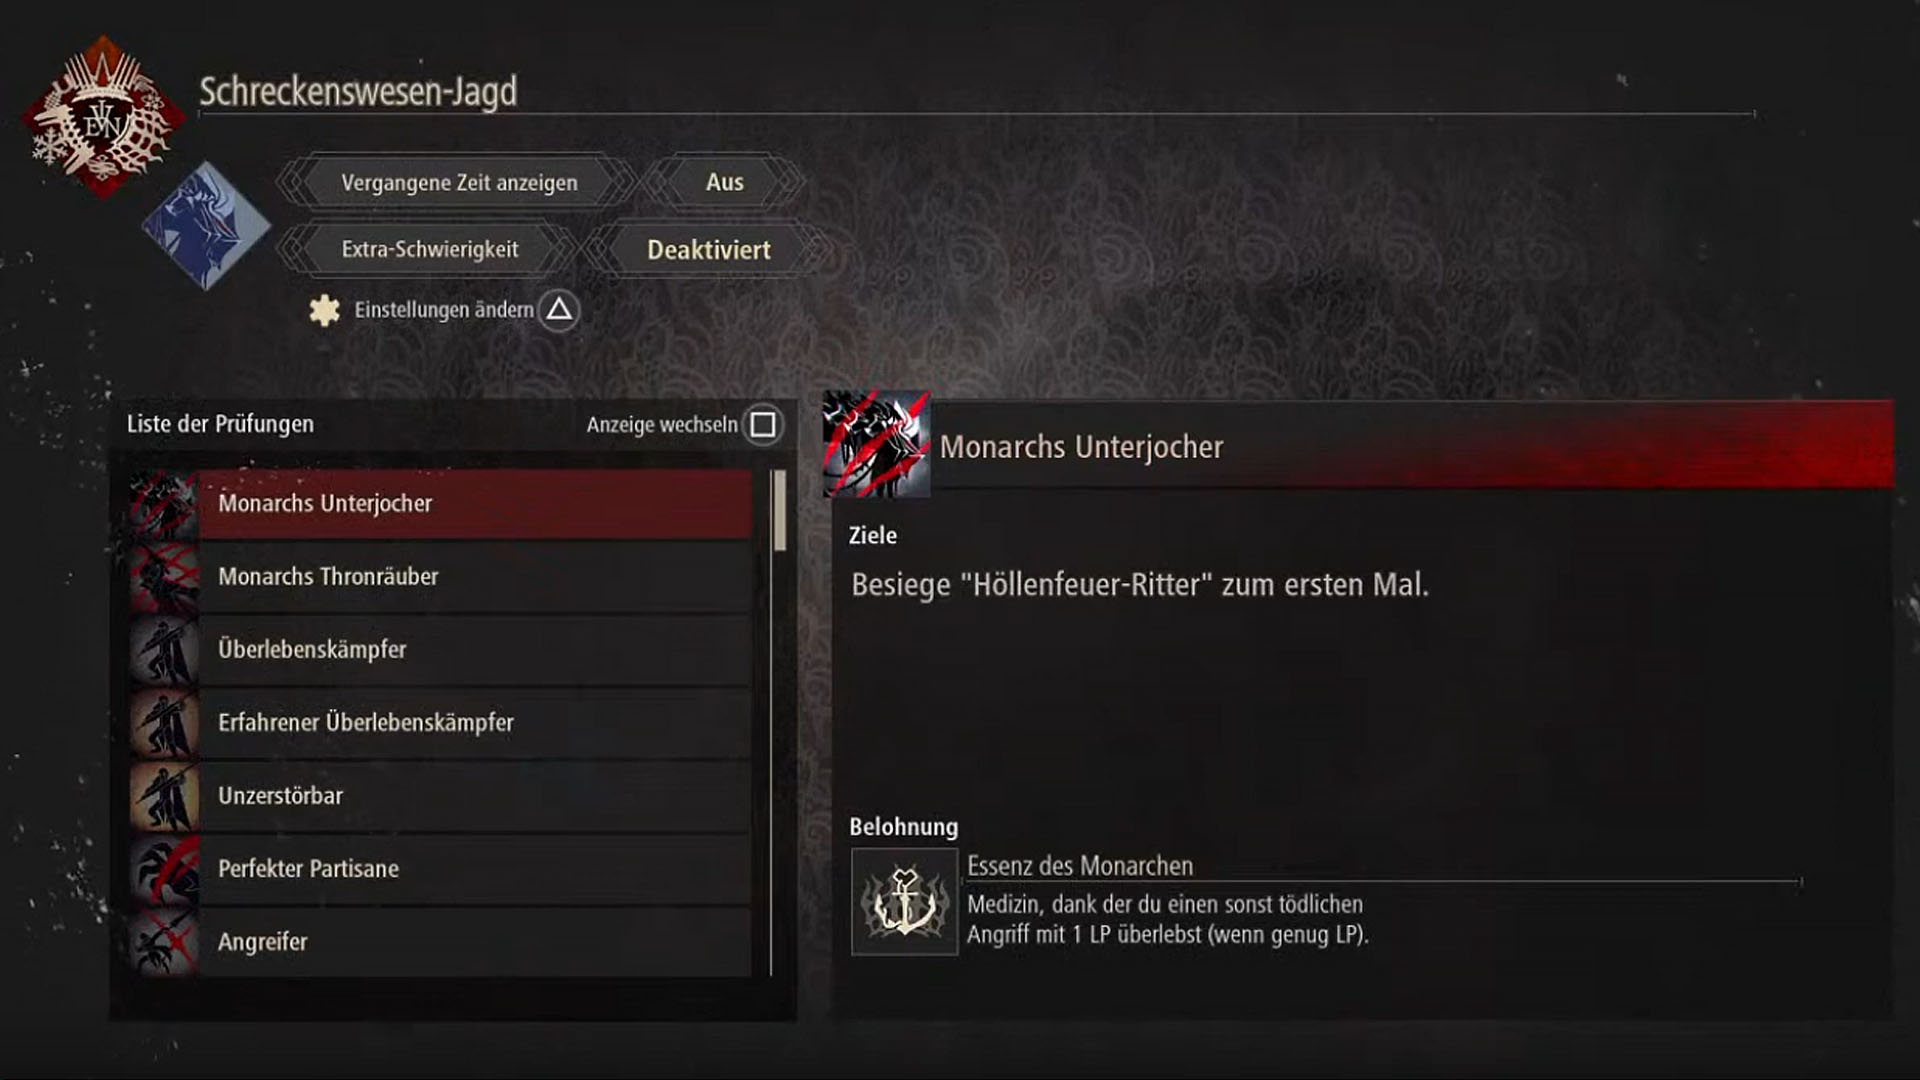
Task: Select the Vergangene Zeit anzeigen option
Action: (459, 182)
